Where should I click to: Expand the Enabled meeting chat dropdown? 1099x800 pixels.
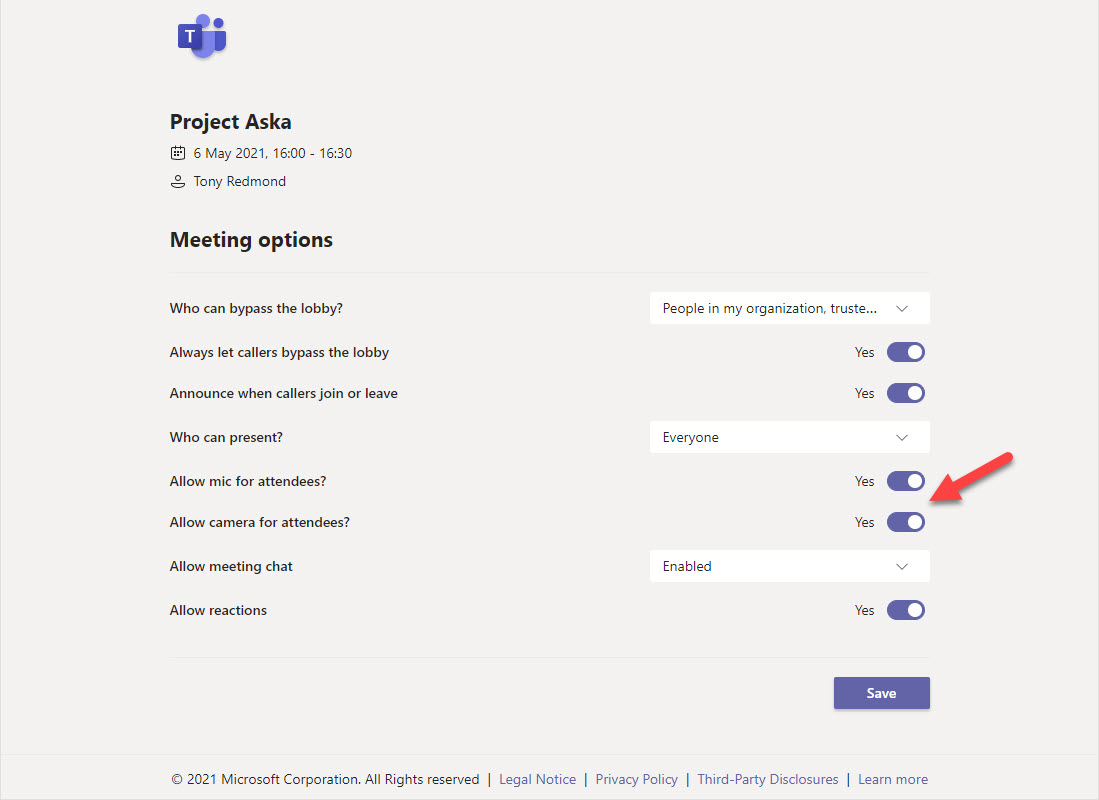pyautogui.click(x=790, y=567)
